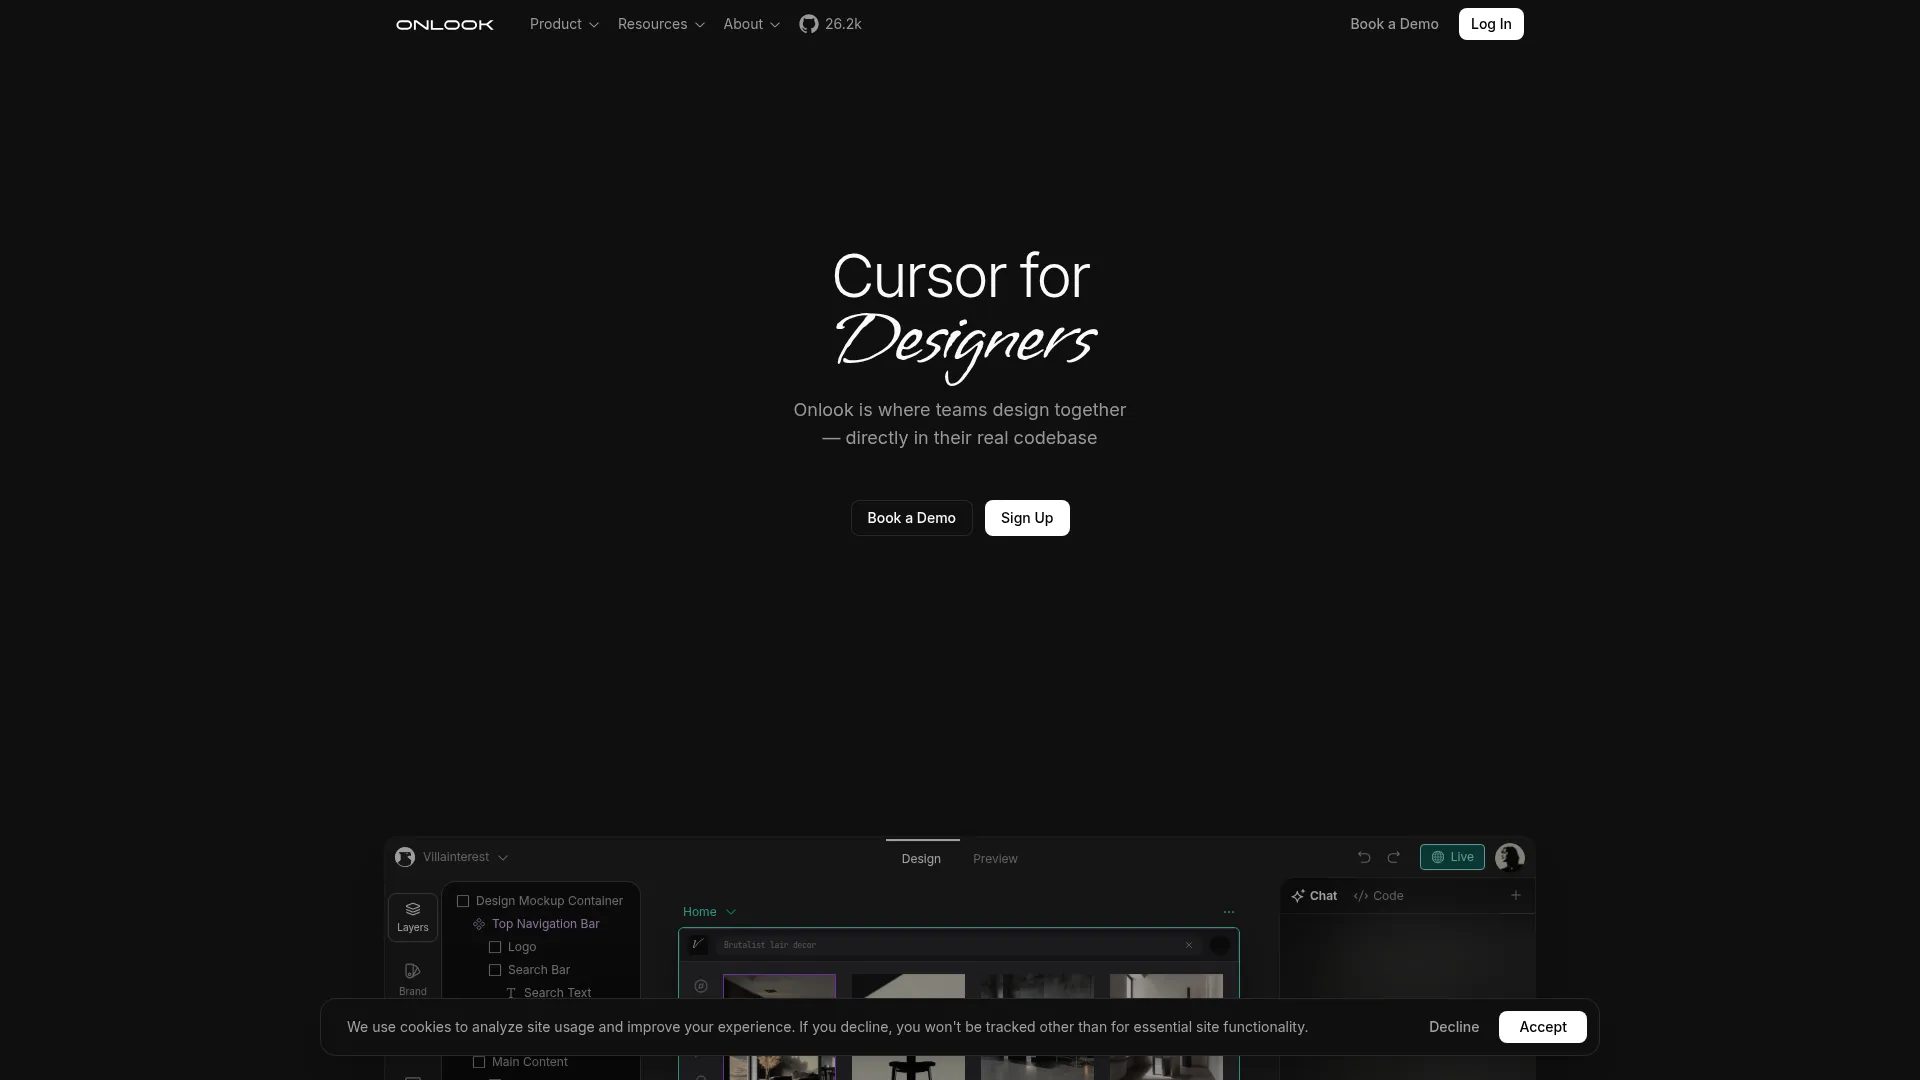The width and height of the screenshot is (1920, 1080).
Task: Click the dark profile circle in mockup bar
Action: pyautogui.click(x=1220, y=945)
